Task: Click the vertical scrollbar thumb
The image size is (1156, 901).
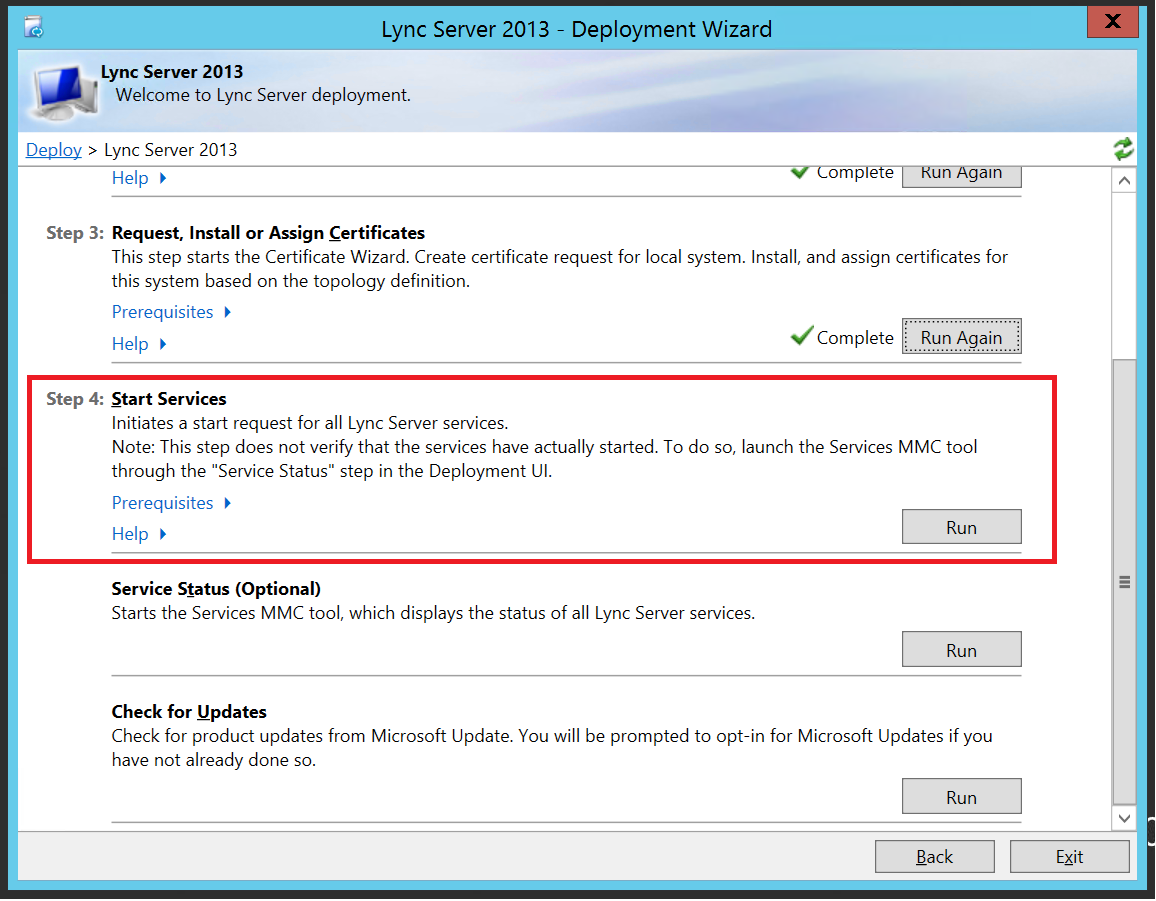Action: (1124, 582)
